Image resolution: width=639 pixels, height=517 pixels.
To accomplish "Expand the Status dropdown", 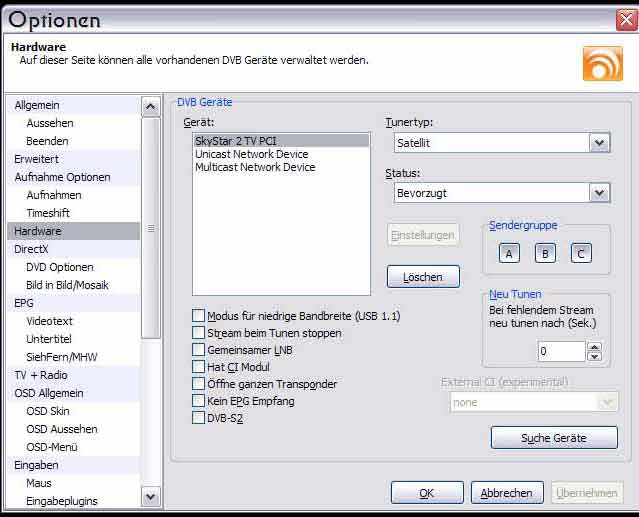I will [x=599, y=193].
